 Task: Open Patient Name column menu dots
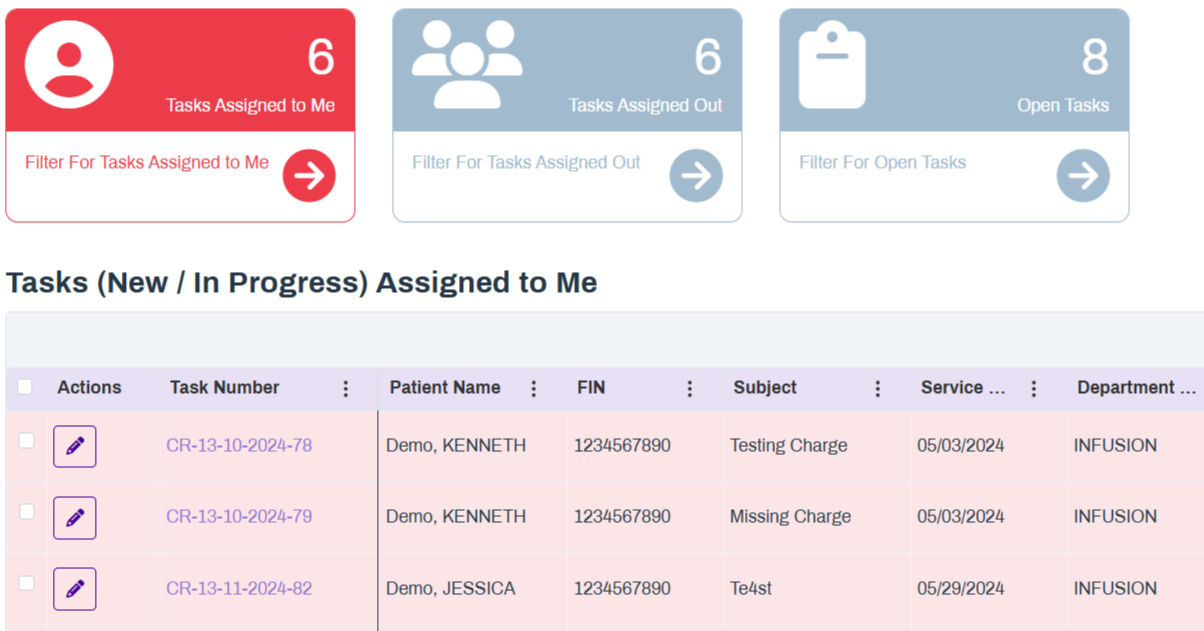[534, 389]
